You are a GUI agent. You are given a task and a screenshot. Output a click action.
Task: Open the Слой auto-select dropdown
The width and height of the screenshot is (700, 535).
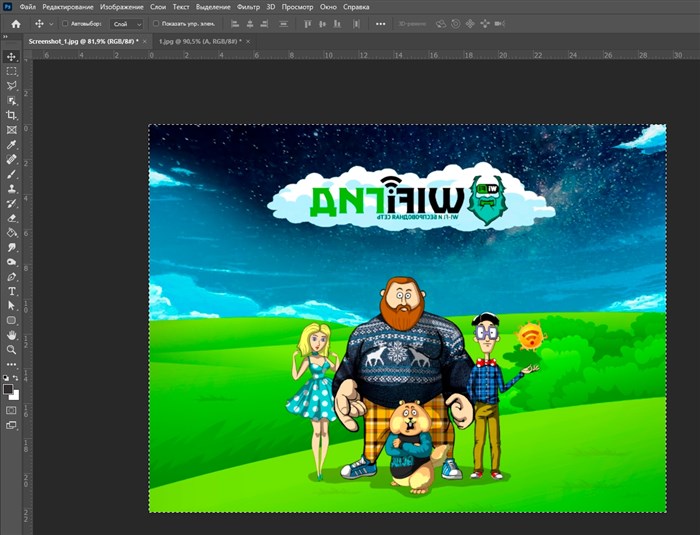click(x=127, y=24)
